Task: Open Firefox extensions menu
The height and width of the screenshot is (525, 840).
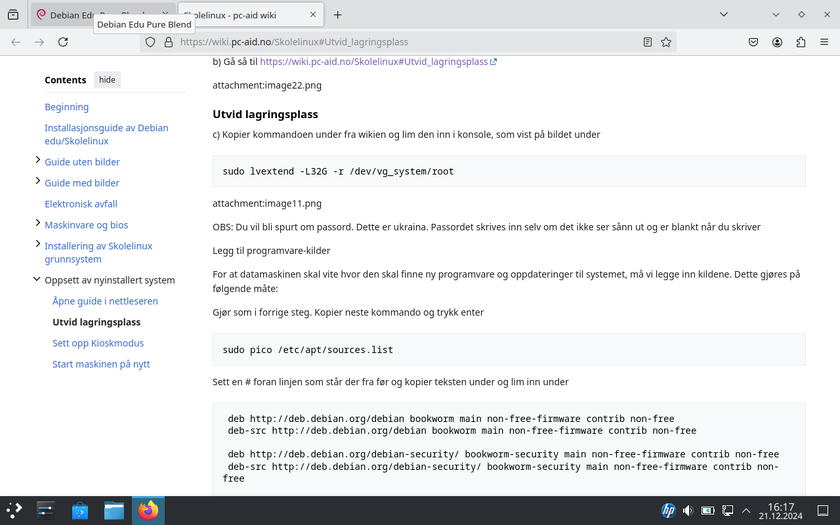Action: point(801,42)
